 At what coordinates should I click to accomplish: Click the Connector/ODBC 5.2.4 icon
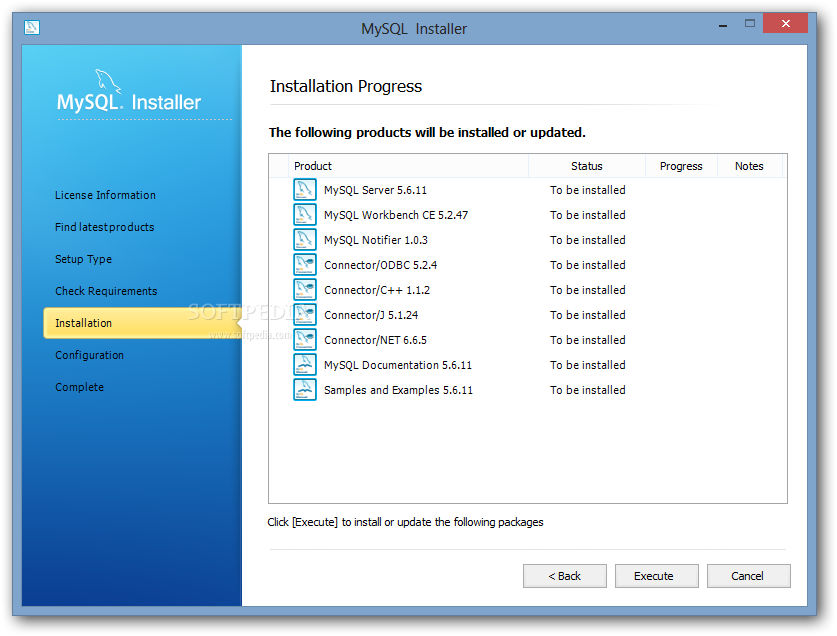(x=304, y=265)
